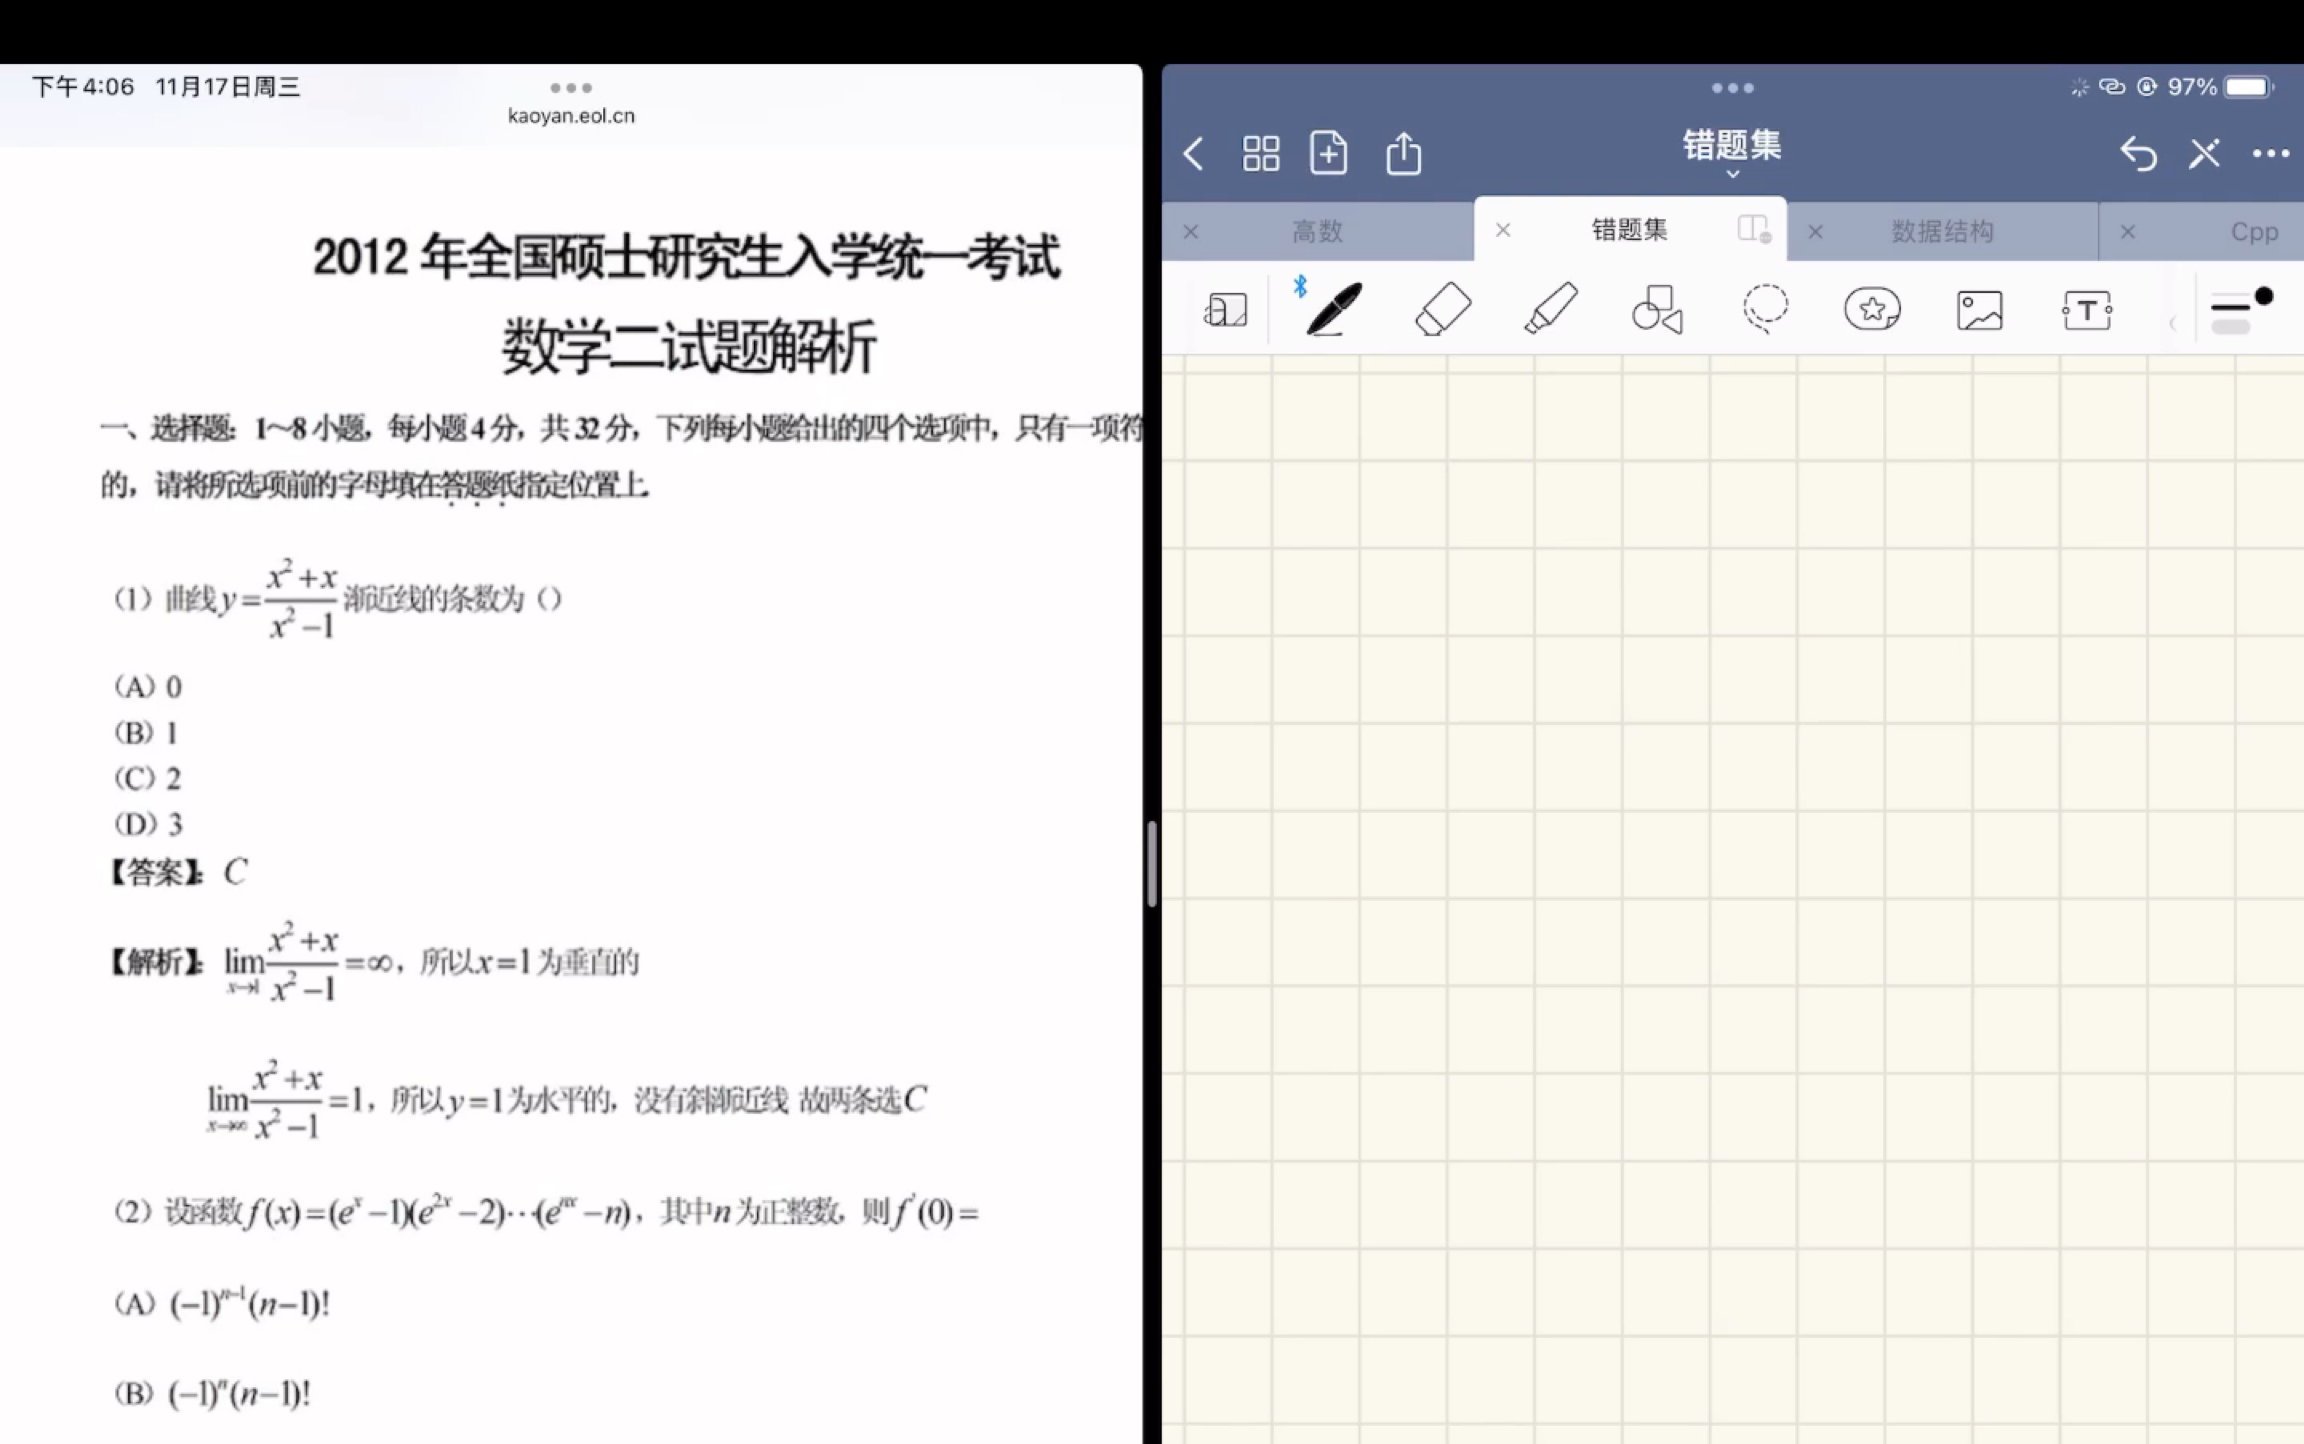2304x1444 pixels.
Task: Select the Highlighter tool
Action: click(x=1551, y=308)
